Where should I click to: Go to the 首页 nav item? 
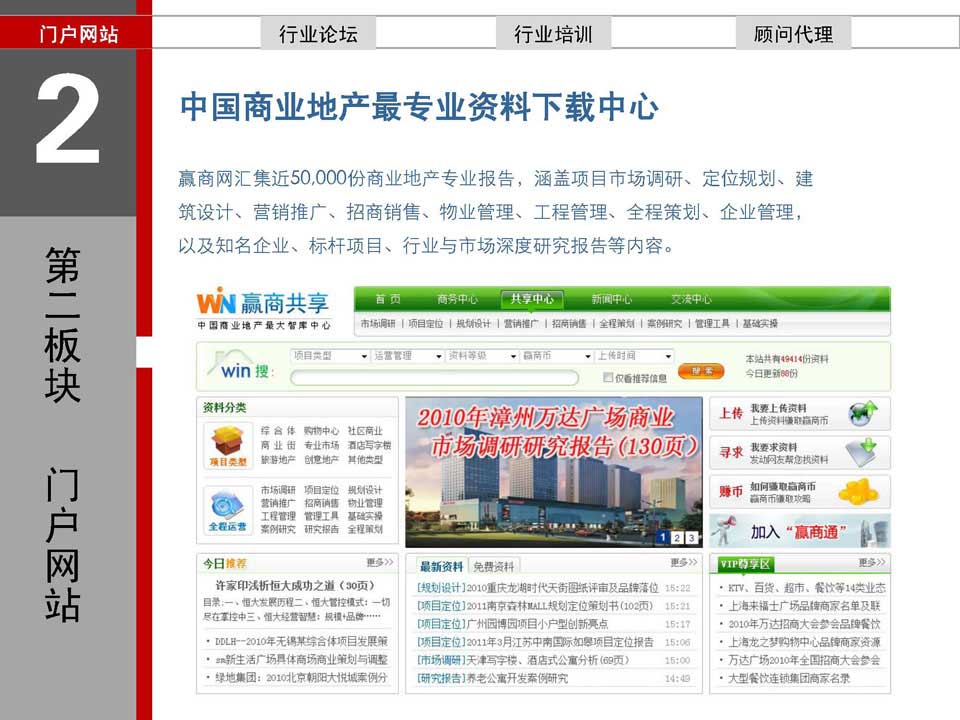click(388, 299)
